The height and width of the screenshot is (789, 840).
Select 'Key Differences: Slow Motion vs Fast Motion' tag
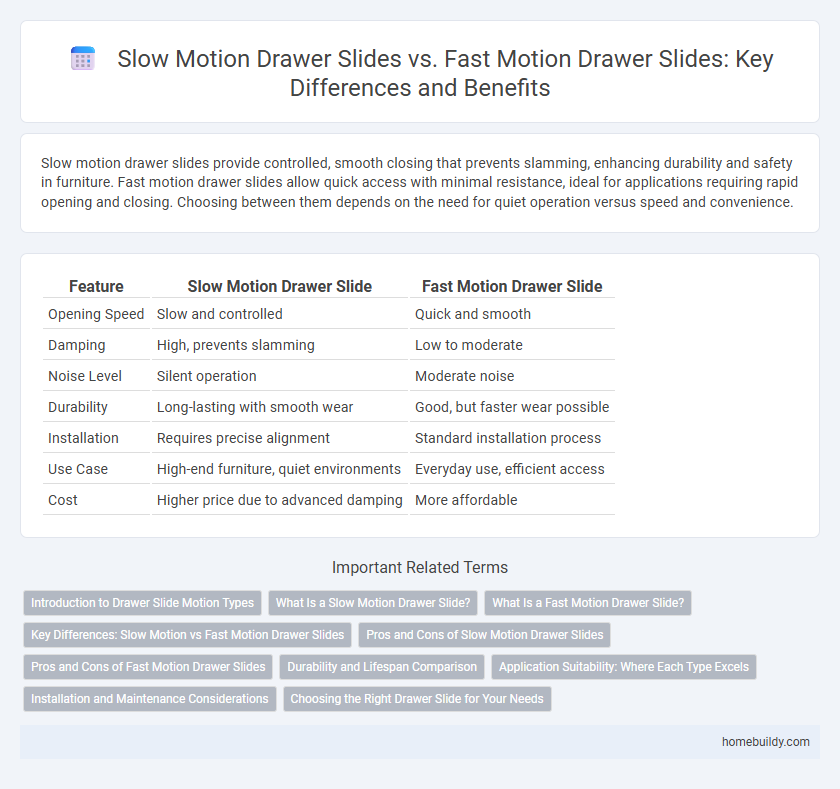click(x=188, y=635)
